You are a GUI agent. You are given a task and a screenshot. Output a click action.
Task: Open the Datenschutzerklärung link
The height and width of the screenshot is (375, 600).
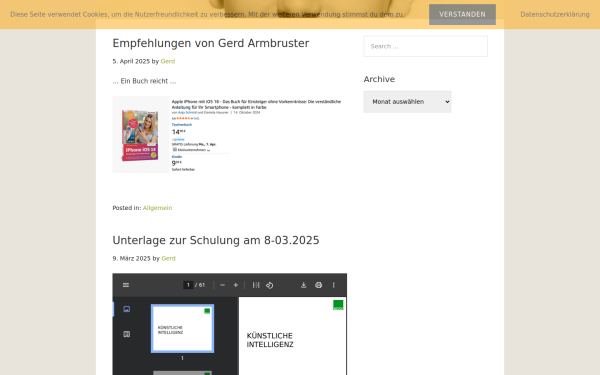click(554, 15)
